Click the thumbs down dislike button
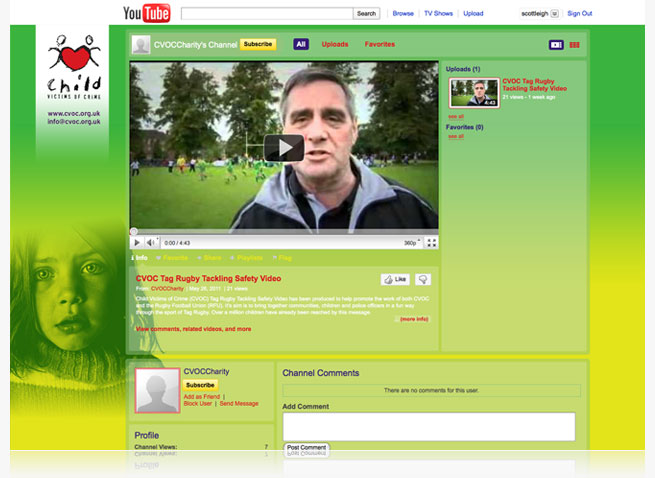The width and height of the screenshot is (655, 478). click(x=423, y=279)
